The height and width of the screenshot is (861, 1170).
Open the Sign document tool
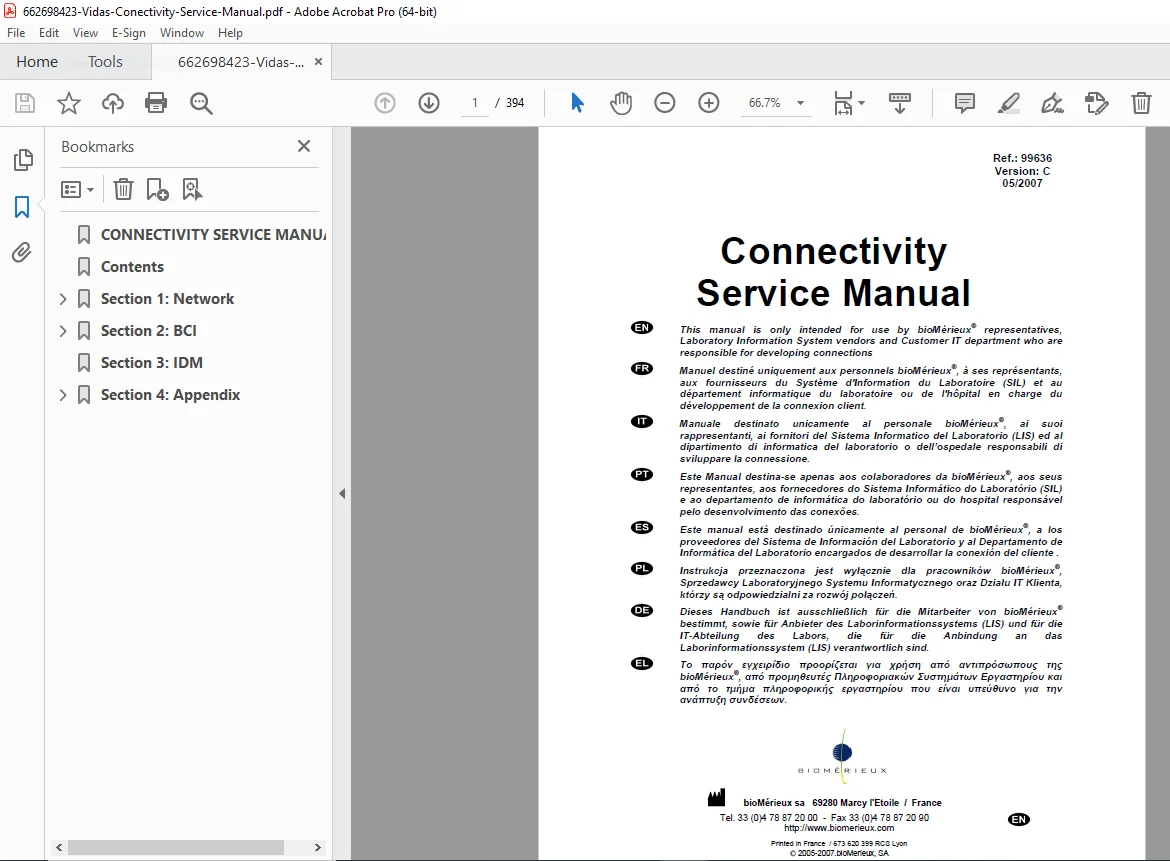(x=1052, y=103)
